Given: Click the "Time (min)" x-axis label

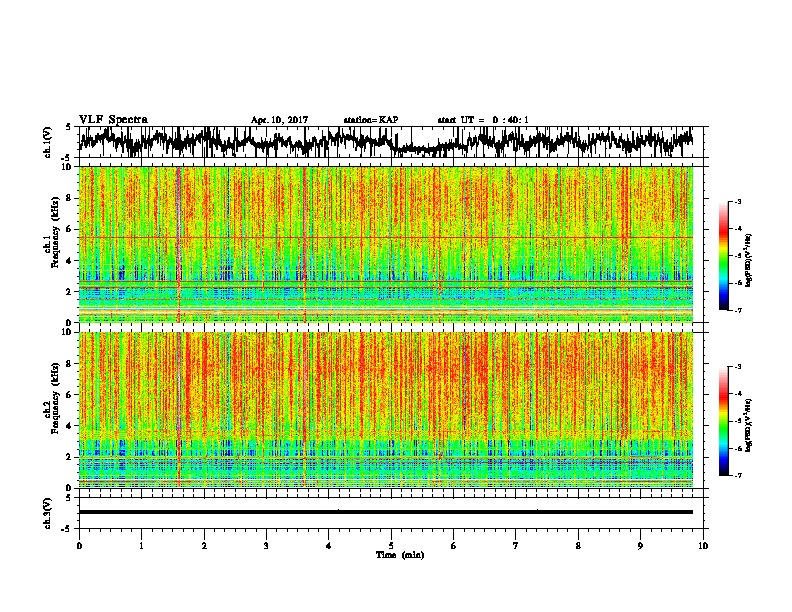Looking at the screenshot, I should point(400,555).
